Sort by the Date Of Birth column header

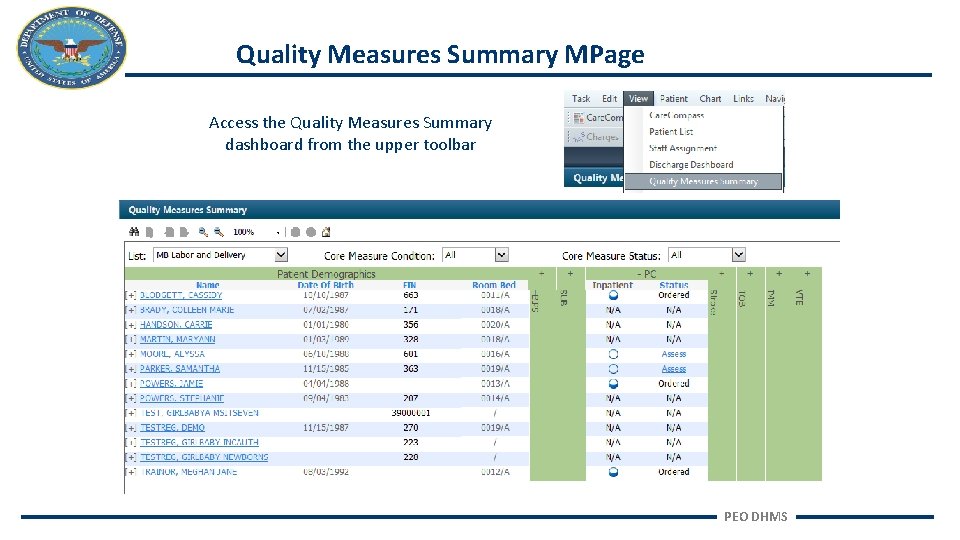pos(325,285)
